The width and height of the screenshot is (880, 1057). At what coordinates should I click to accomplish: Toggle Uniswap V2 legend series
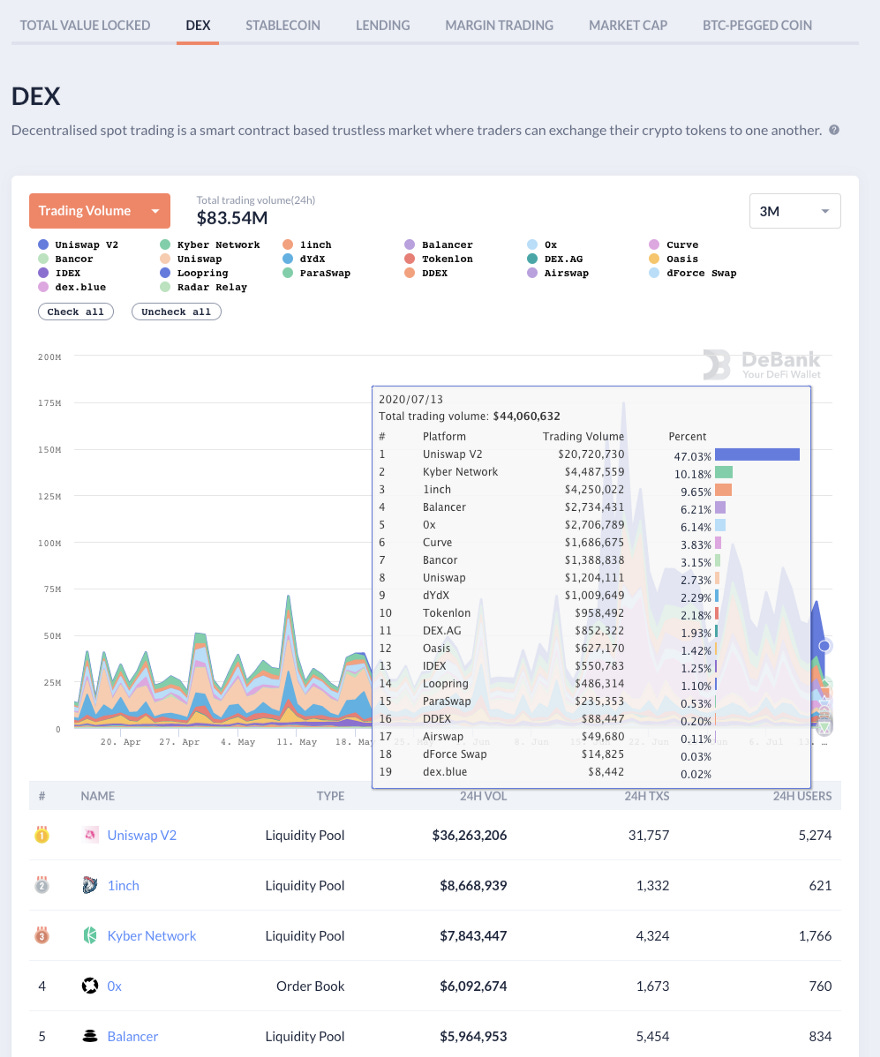pyautogui.click(x=78, y=245)
